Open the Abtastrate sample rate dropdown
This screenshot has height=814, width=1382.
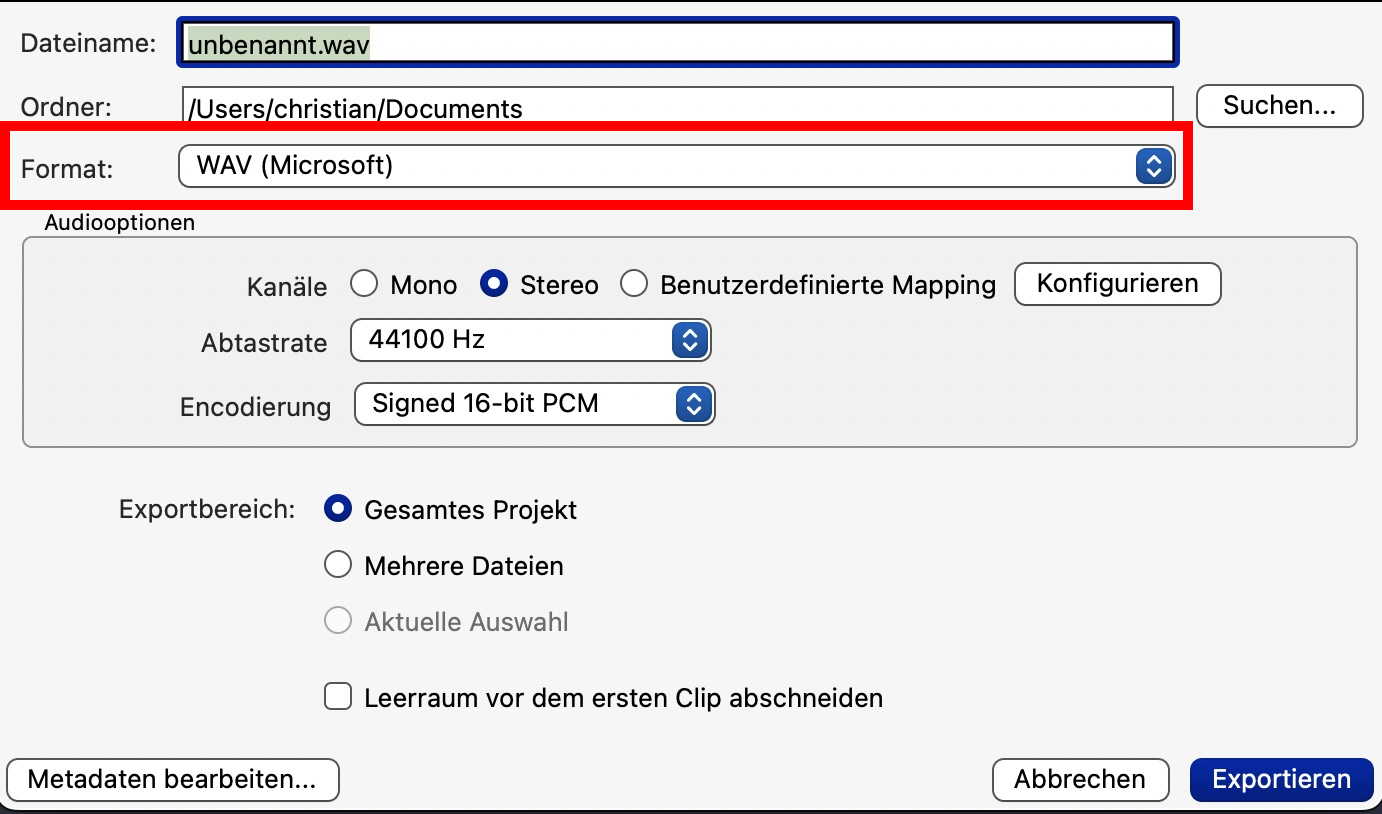tap(530, 341)
